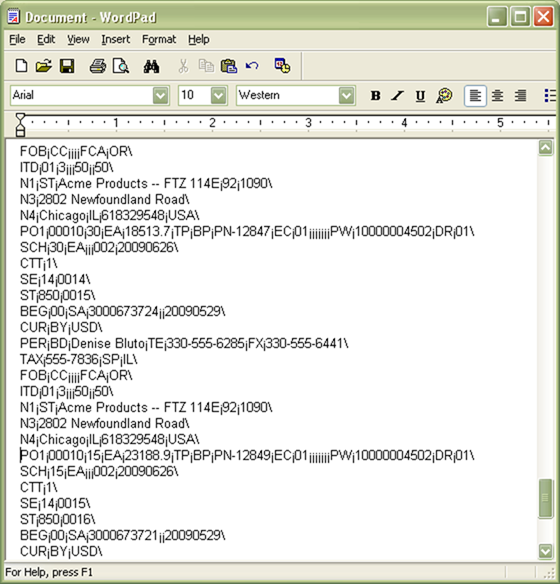Paste clipboard contents using Paste icon
Viewport: 560px width, 584px height.
pyautogui.click(x=229, y=66)
